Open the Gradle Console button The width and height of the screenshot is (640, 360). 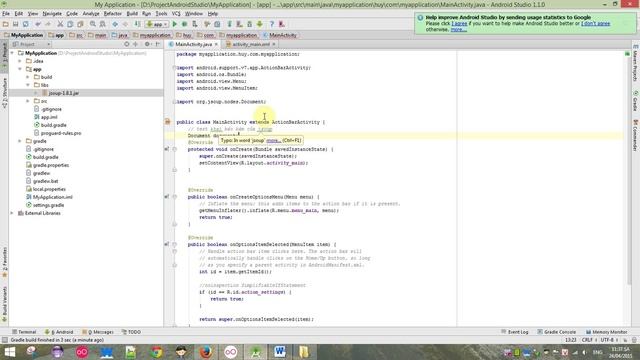coord(556,332)
